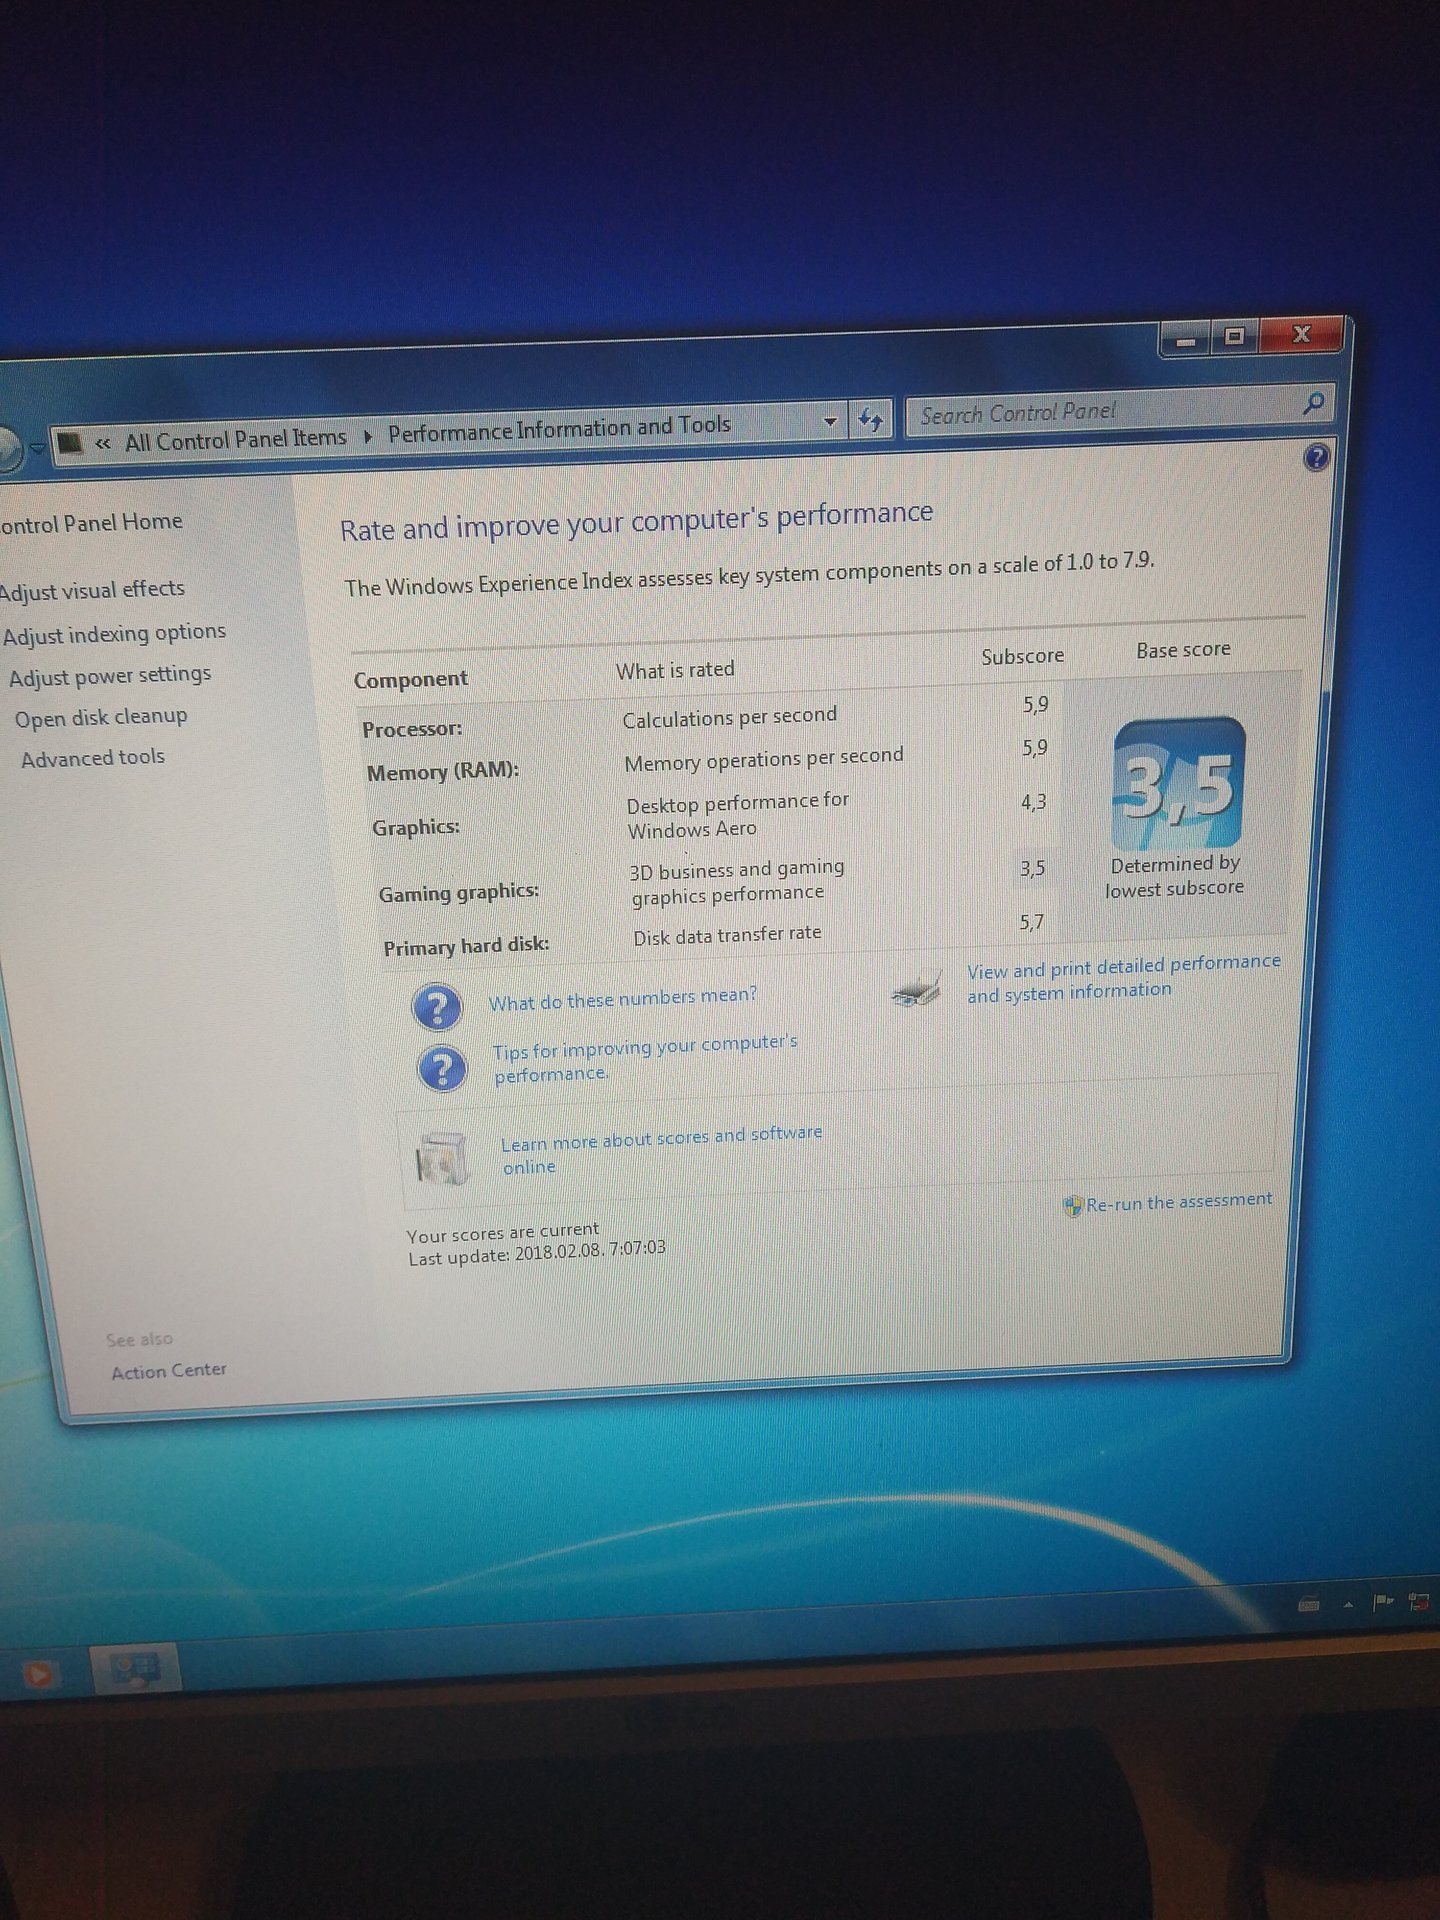Open What do these numbers mean link
1440x1920 pixels.
[622, 999]
